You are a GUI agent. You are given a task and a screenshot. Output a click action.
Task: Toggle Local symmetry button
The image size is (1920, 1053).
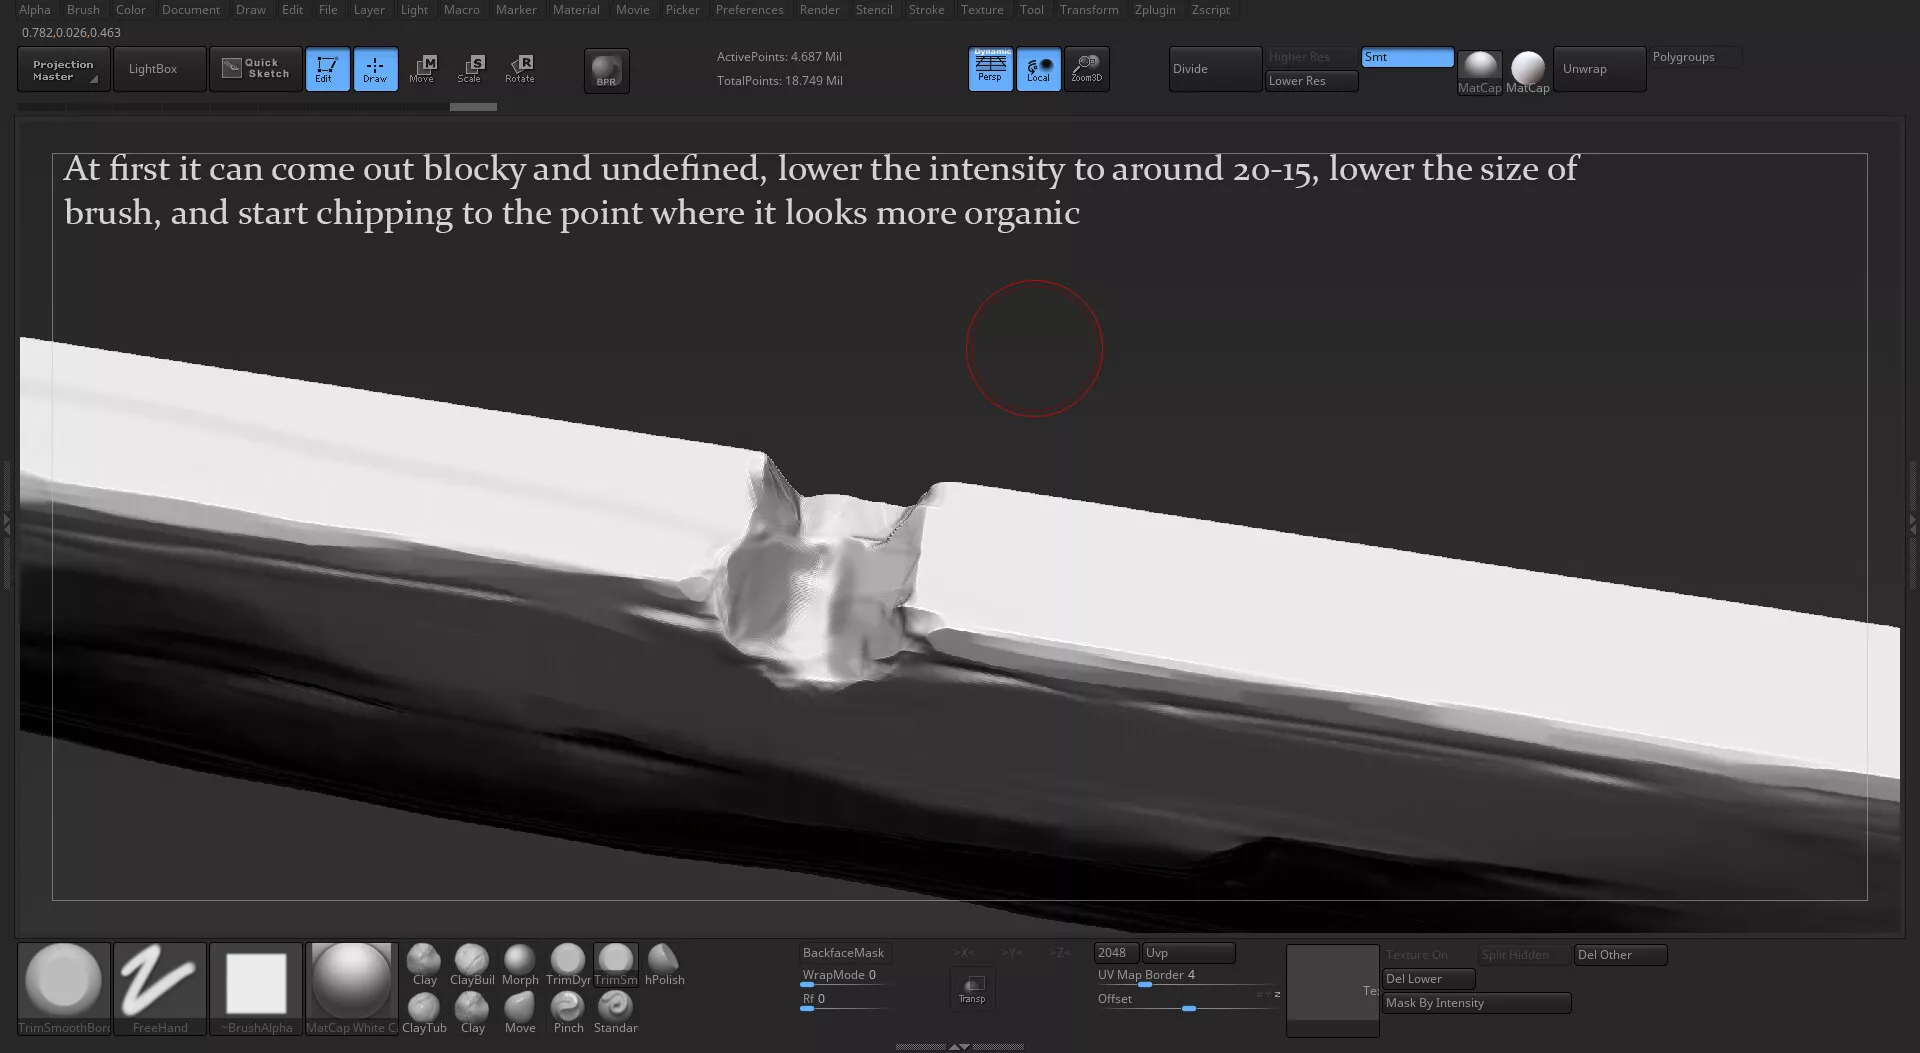(1038, 68)
